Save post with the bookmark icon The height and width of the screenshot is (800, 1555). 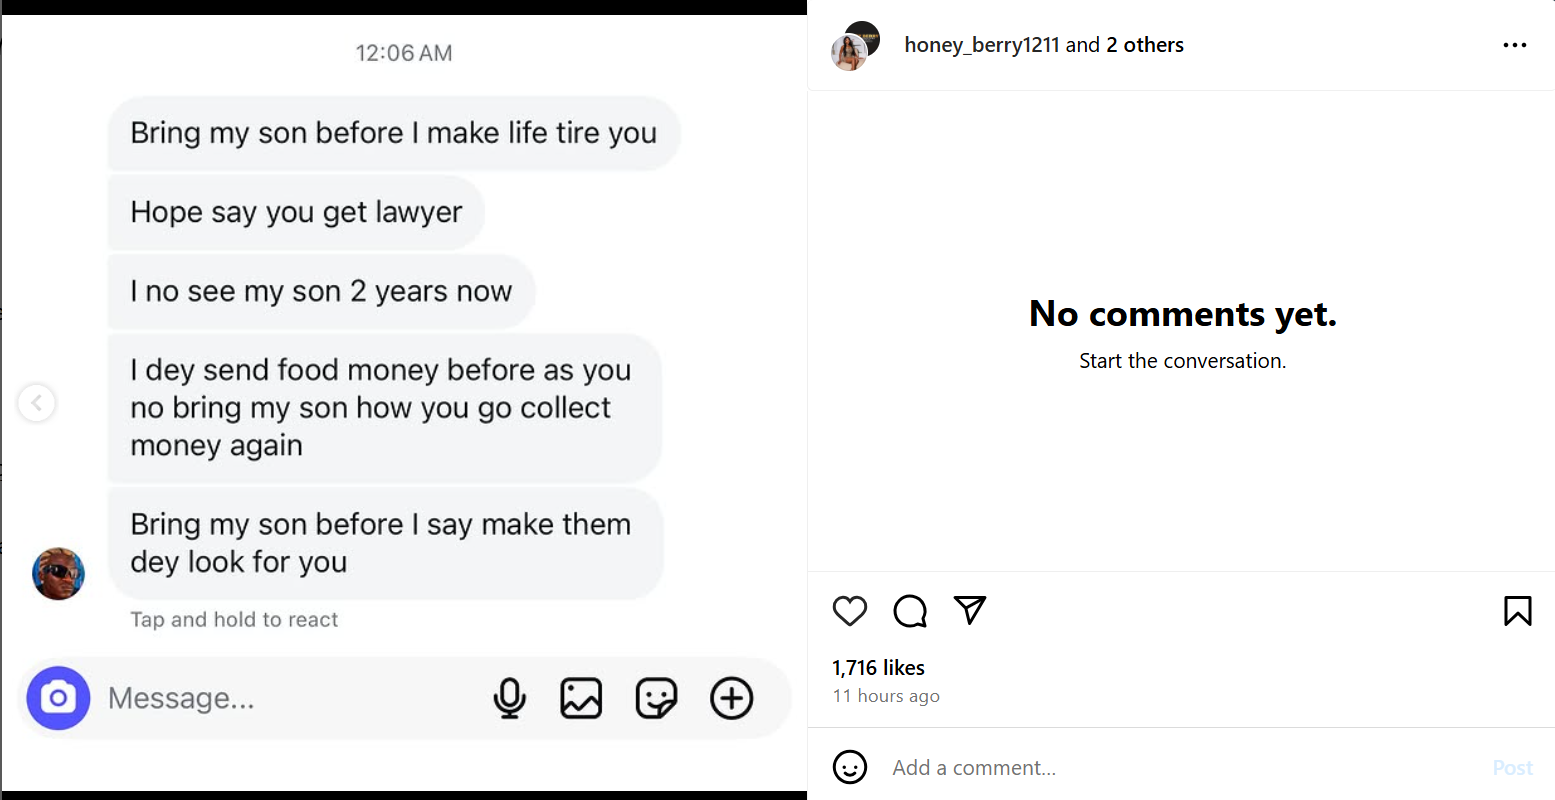(1517, 611)
